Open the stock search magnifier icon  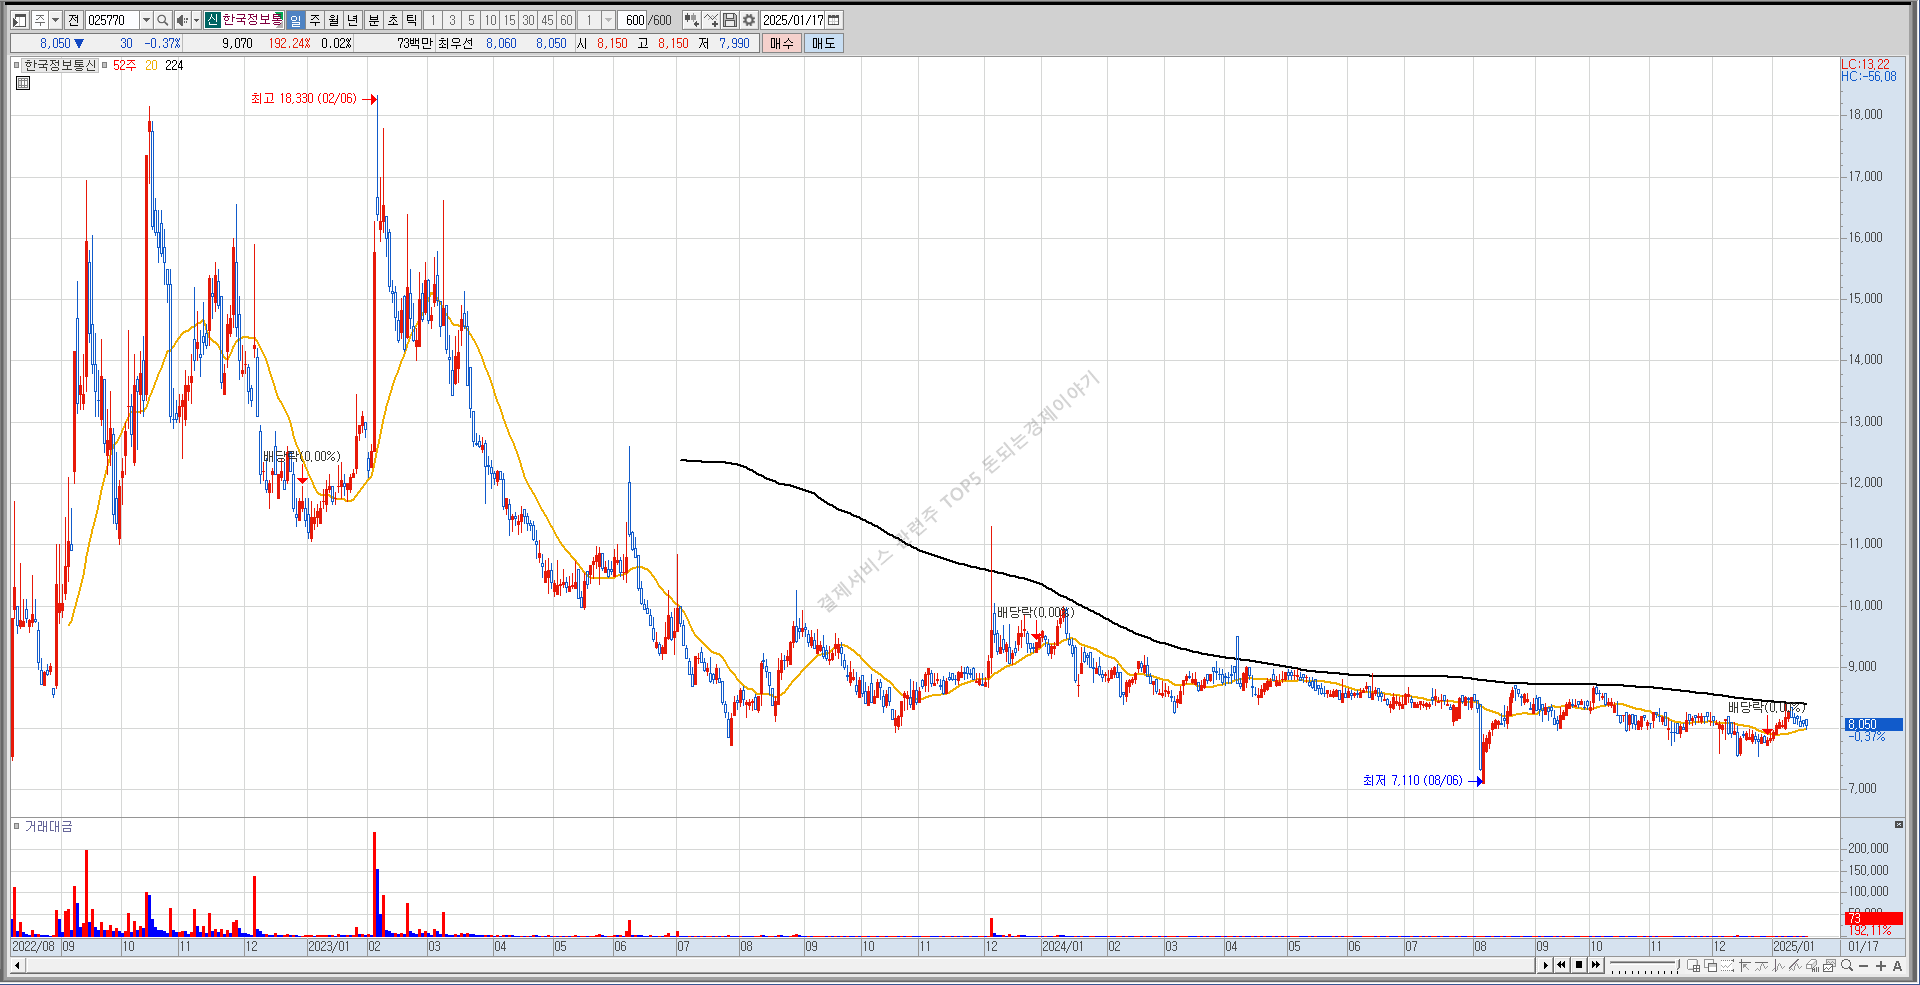coord(163,20)
